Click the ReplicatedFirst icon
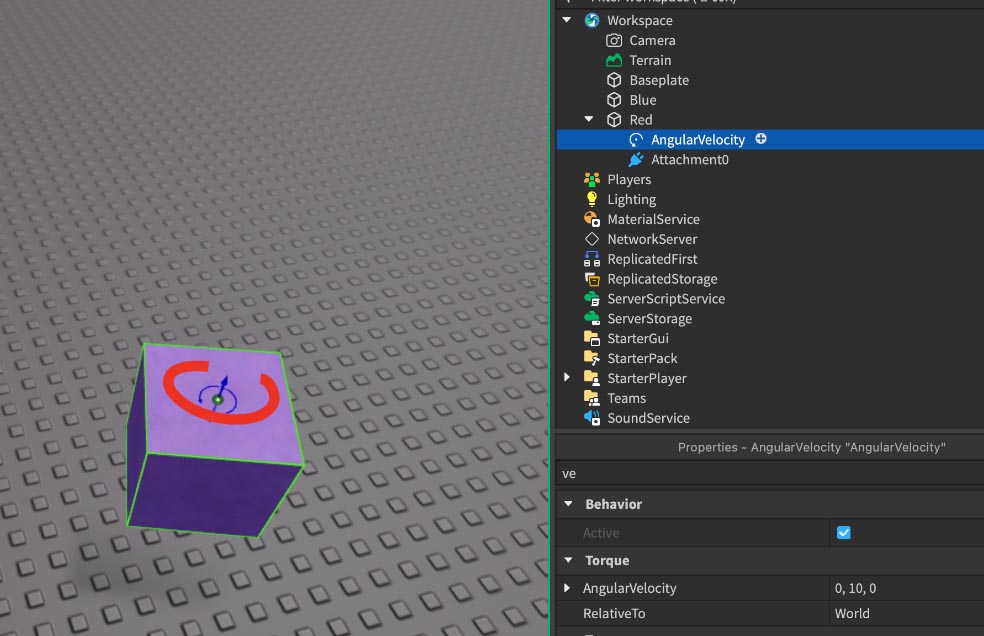 tap(592, 259)
